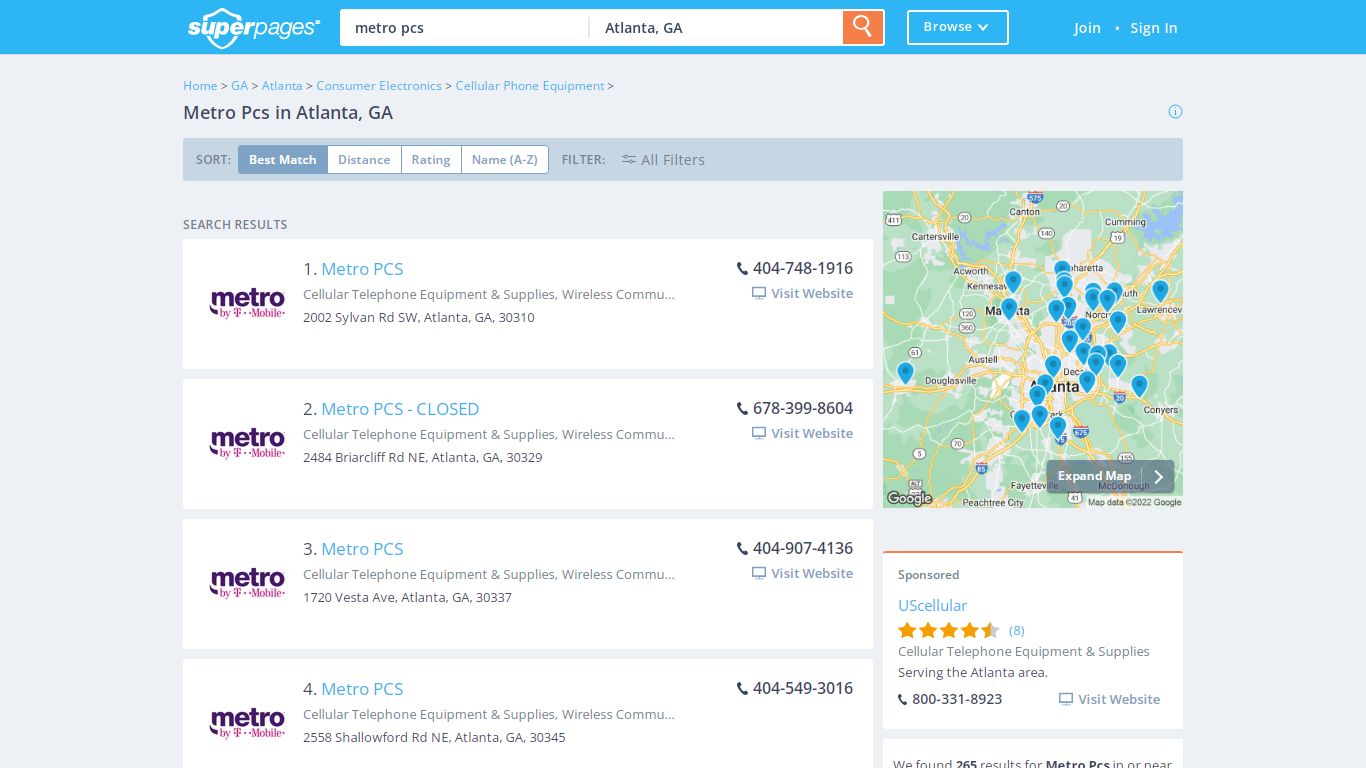Image resolution: width=1366 pixels, height=768 pixels.
Task: Open the (8) reviews count link
Action: tap(1016, 630)
